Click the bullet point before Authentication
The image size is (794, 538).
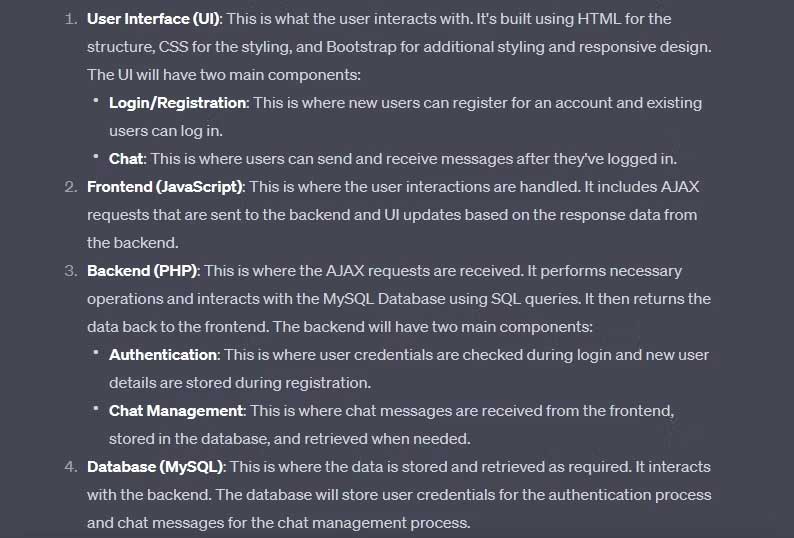[97, 353]
